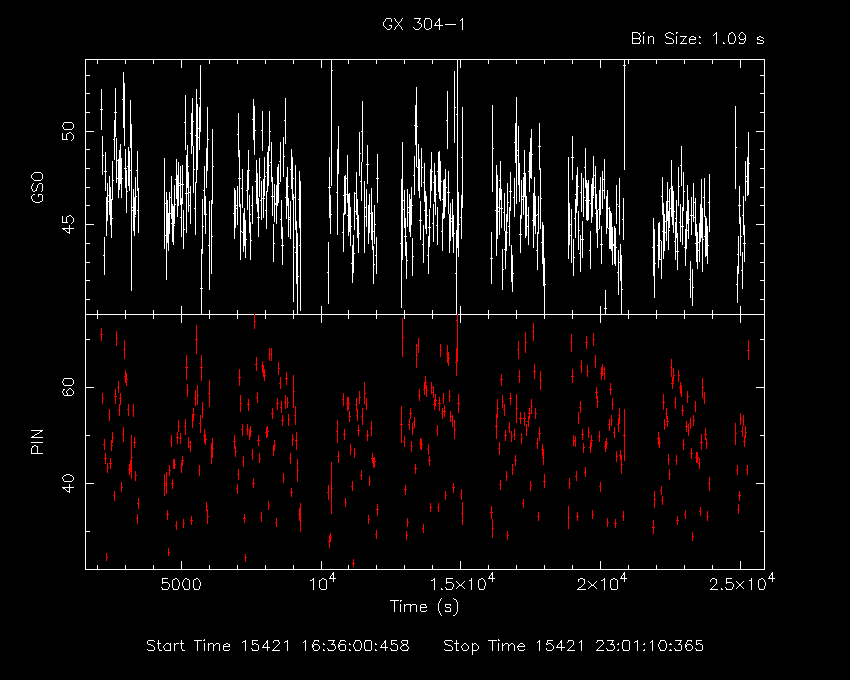Click the x-axis tick label 2×10^4
850x680 pixels.
point(602,582)
